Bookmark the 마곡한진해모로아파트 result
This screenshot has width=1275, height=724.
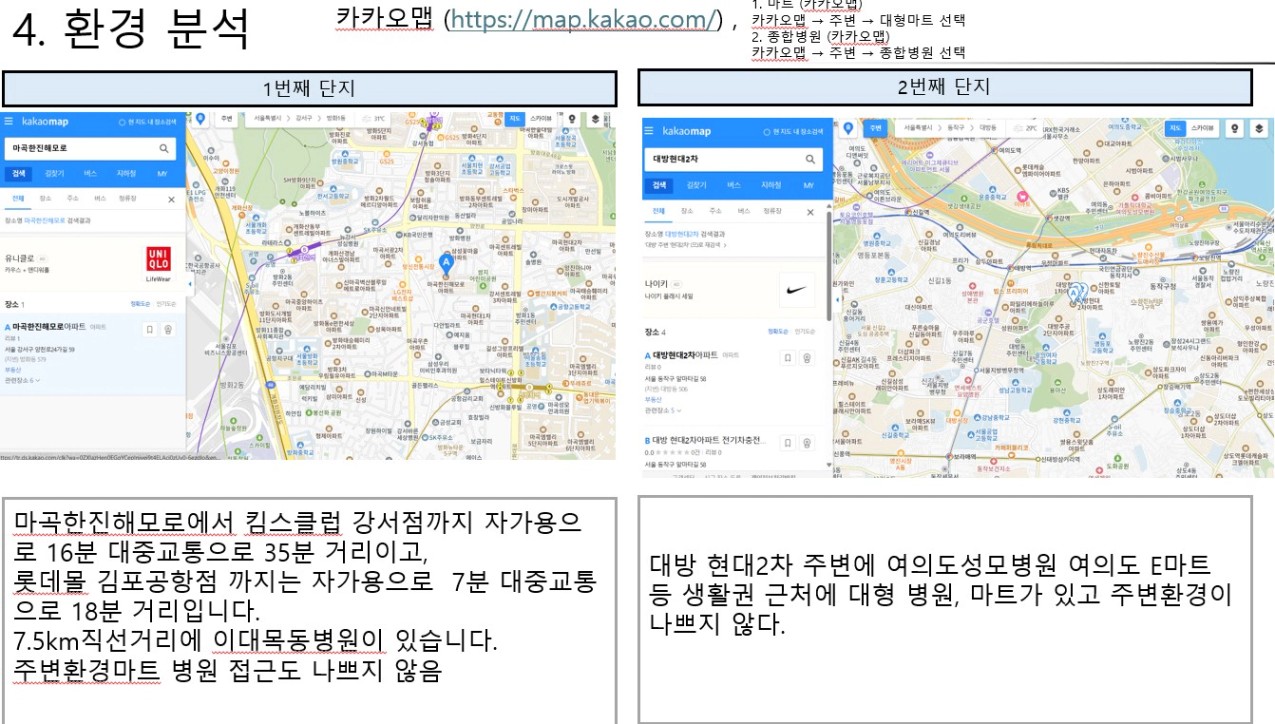[x=149, y=328]
